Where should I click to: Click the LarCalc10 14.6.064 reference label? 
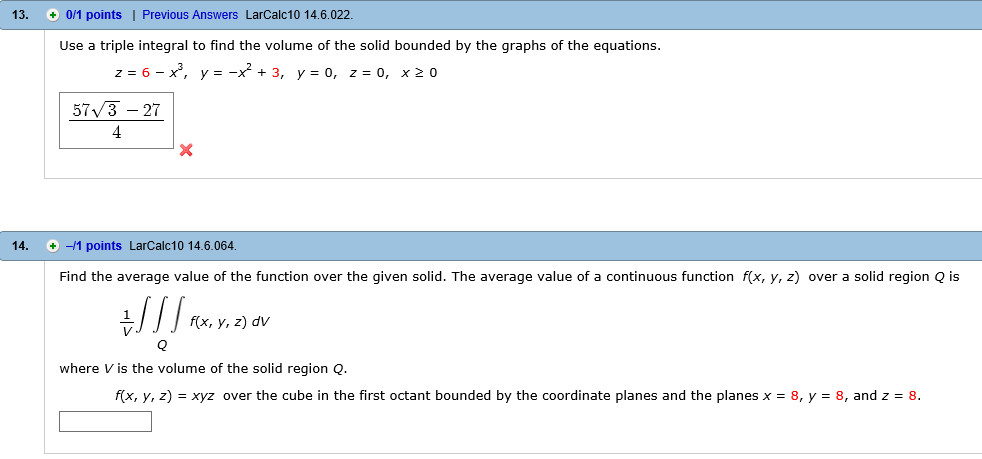click(183, 246)
